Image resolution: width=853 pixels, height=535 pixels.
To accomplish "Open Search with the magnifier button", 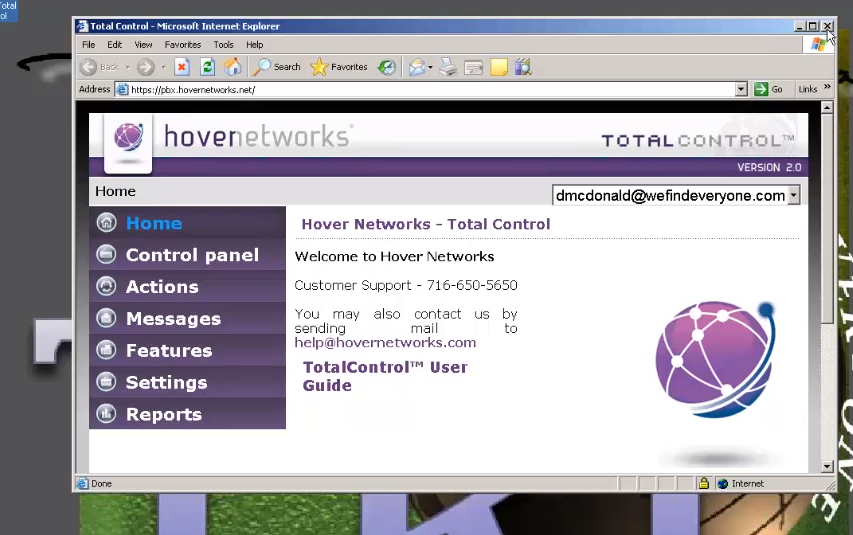I will pos(277,67).
